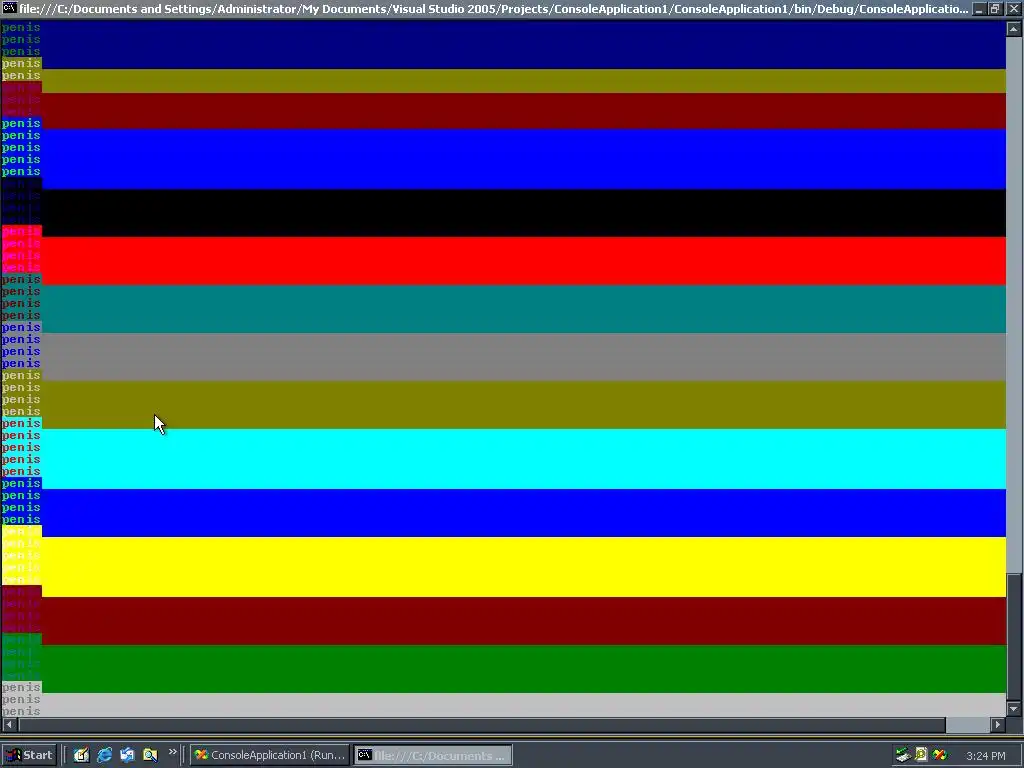Click the horizontal scrollbar left arrow
This screenshot has height=768, width=1024.
point(9,724)
